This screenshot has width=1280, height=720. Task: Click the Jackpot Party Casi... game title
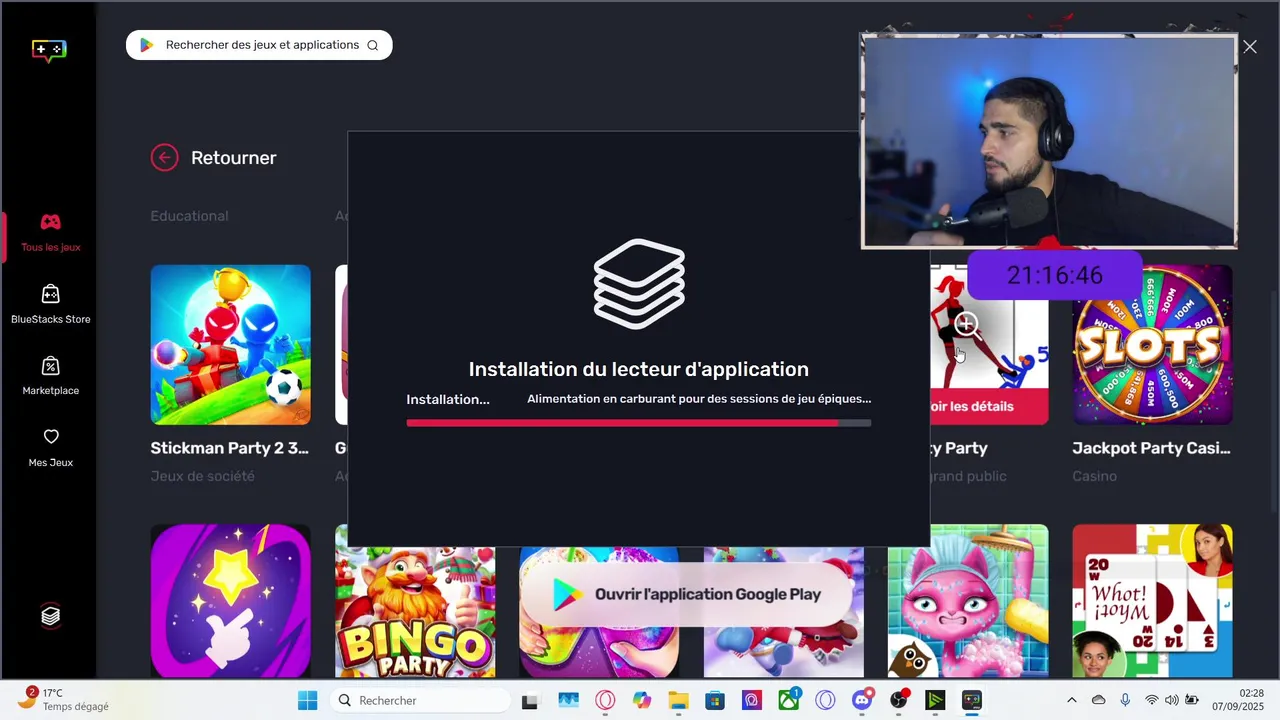click(x=1152, y=448)
